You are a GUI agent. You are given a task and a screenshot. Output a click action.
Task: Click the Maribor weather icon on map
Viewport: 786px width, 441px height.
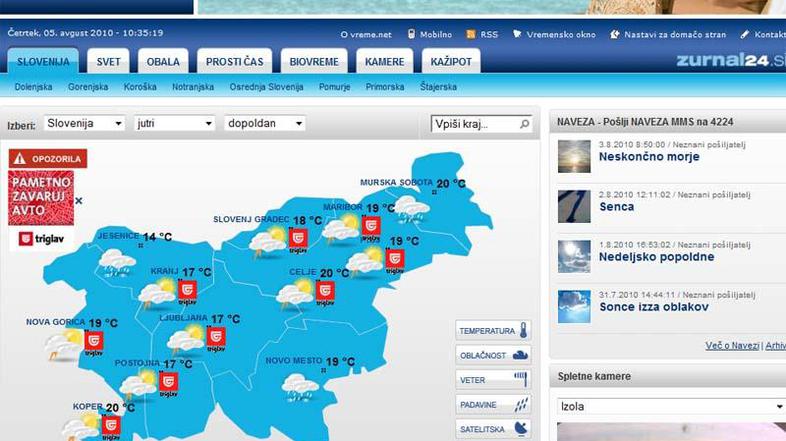[x=341, y=229]
